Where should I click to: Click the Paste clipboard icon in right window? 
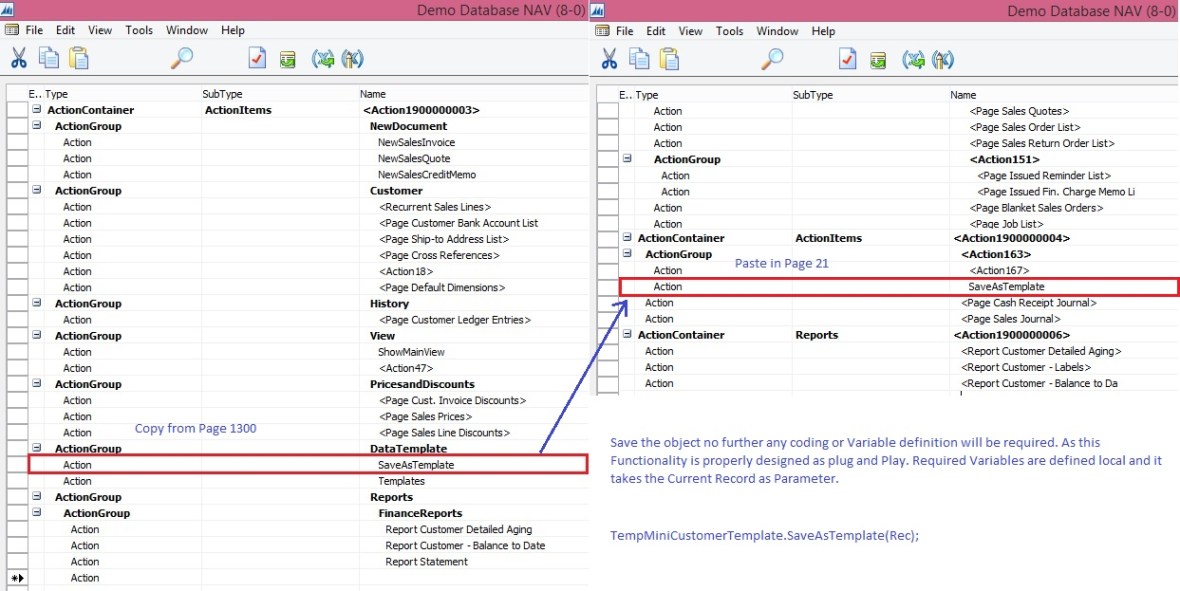(x=668, y=59)
